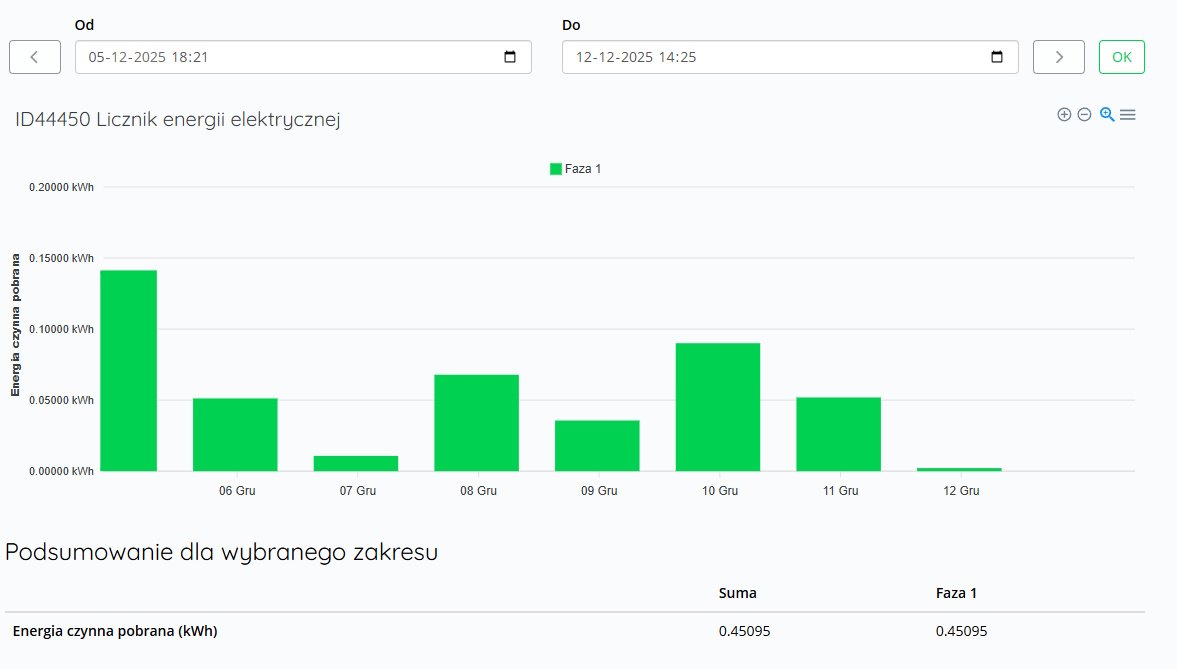Select the Do date input field
Screen dimensions: 1177x669
[x=750, y=57]
